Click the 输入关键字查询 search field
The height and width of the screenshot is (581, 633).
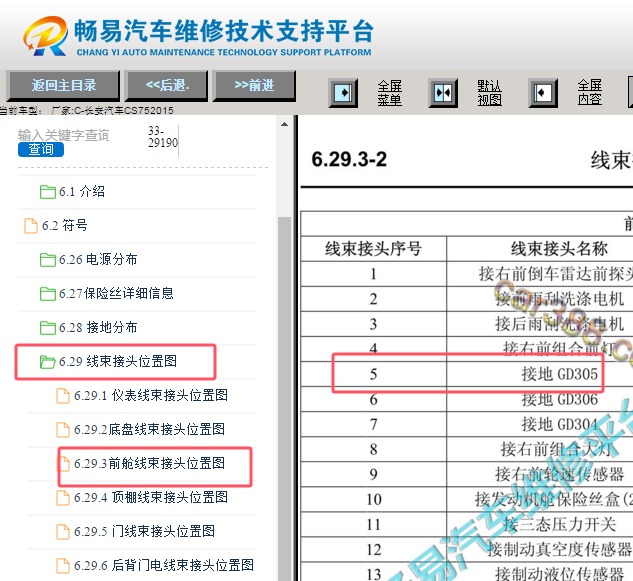pyautogui.click(x=63, y=135)
